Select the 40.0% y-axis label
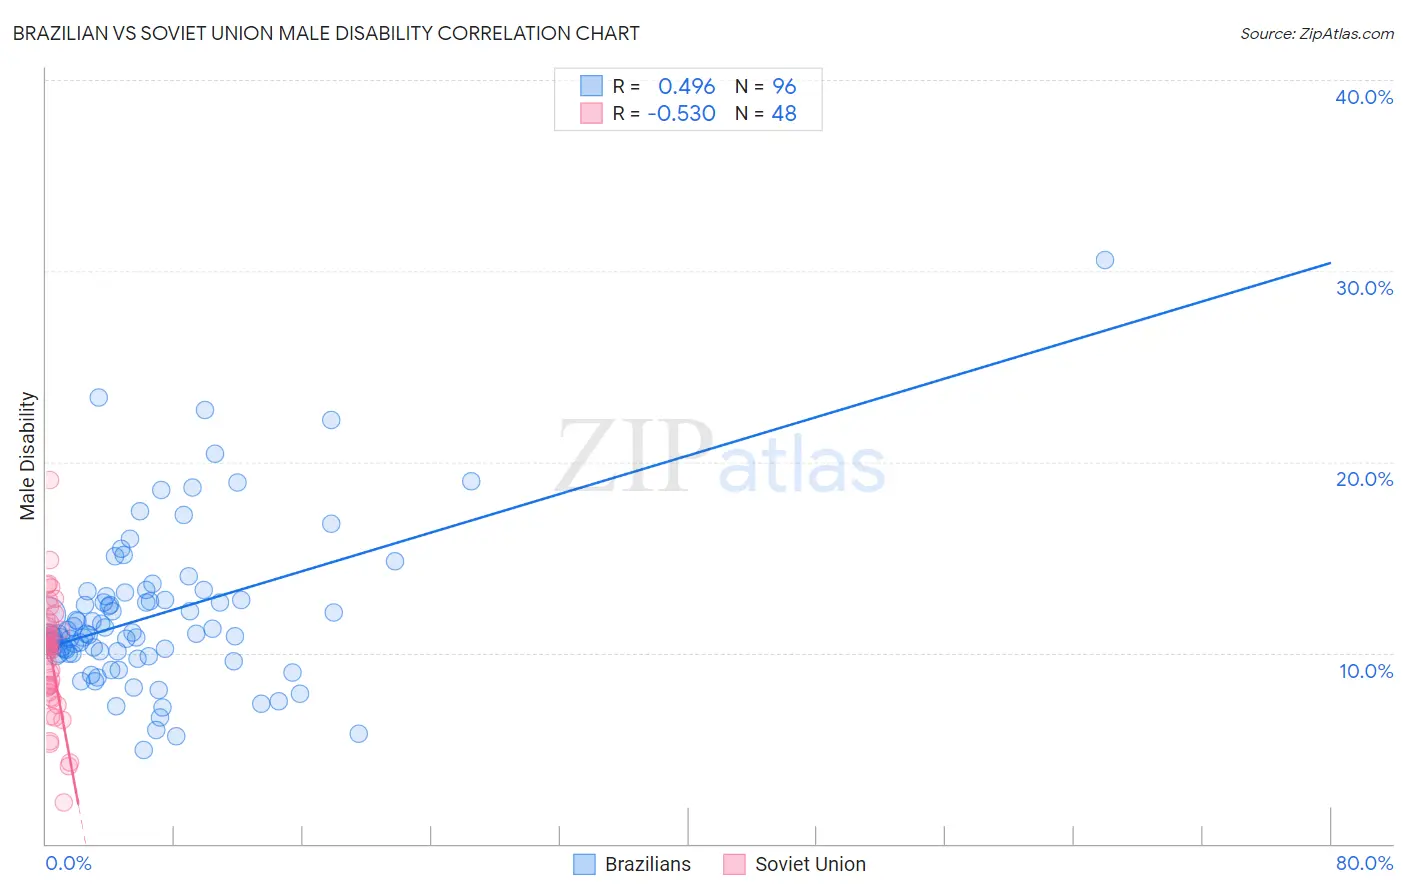Viewport: 1406px width, 892px height. point(1364,97)
